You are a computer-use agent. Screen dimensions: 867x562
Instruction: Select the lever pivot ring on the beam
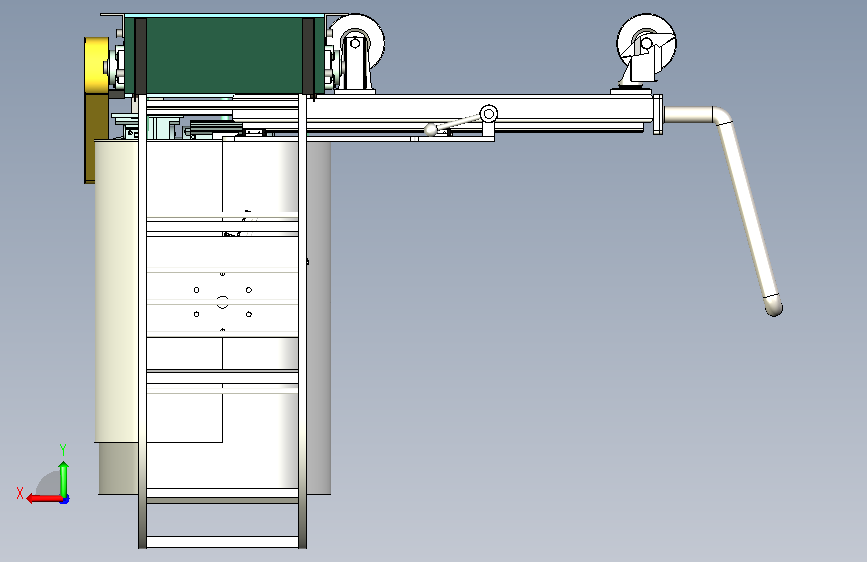pyautogui.click(x=488, y=115)
